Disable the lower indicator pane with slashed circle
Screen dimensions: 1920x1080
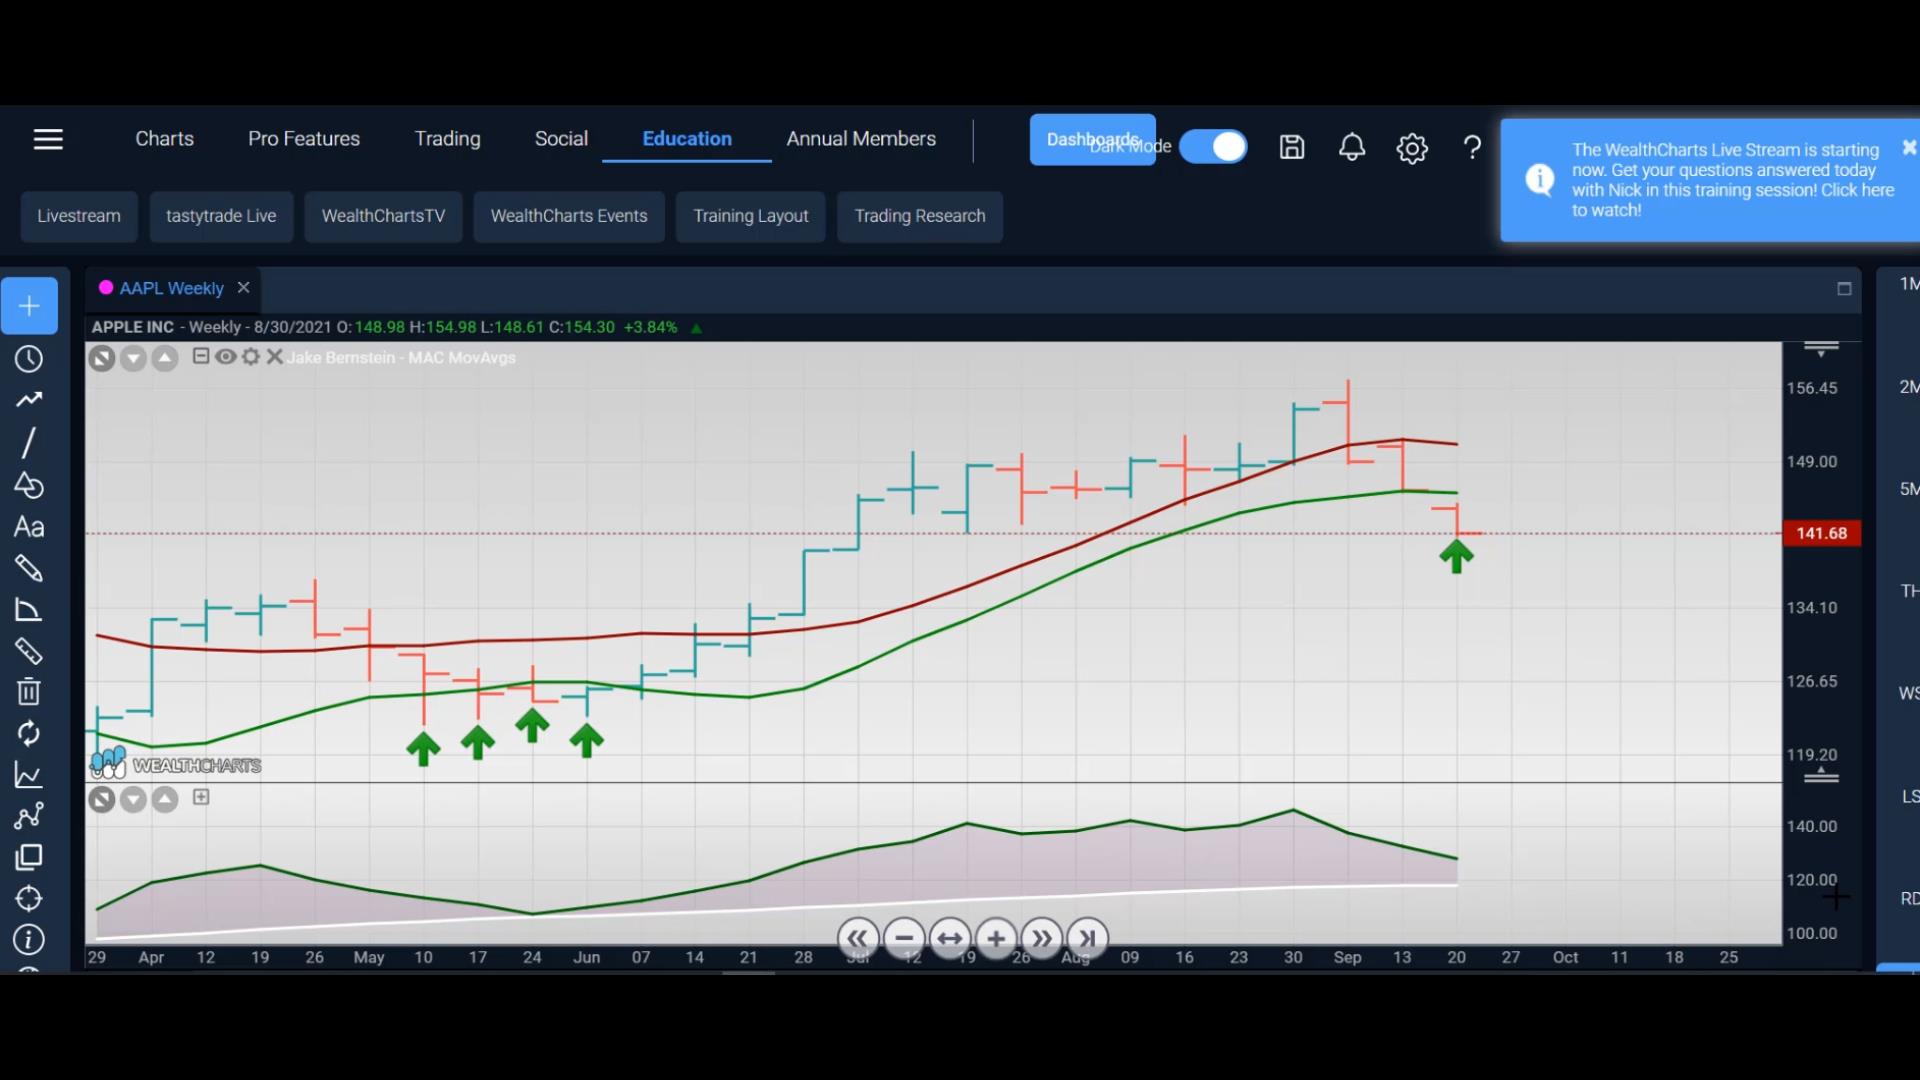[101, 799]
